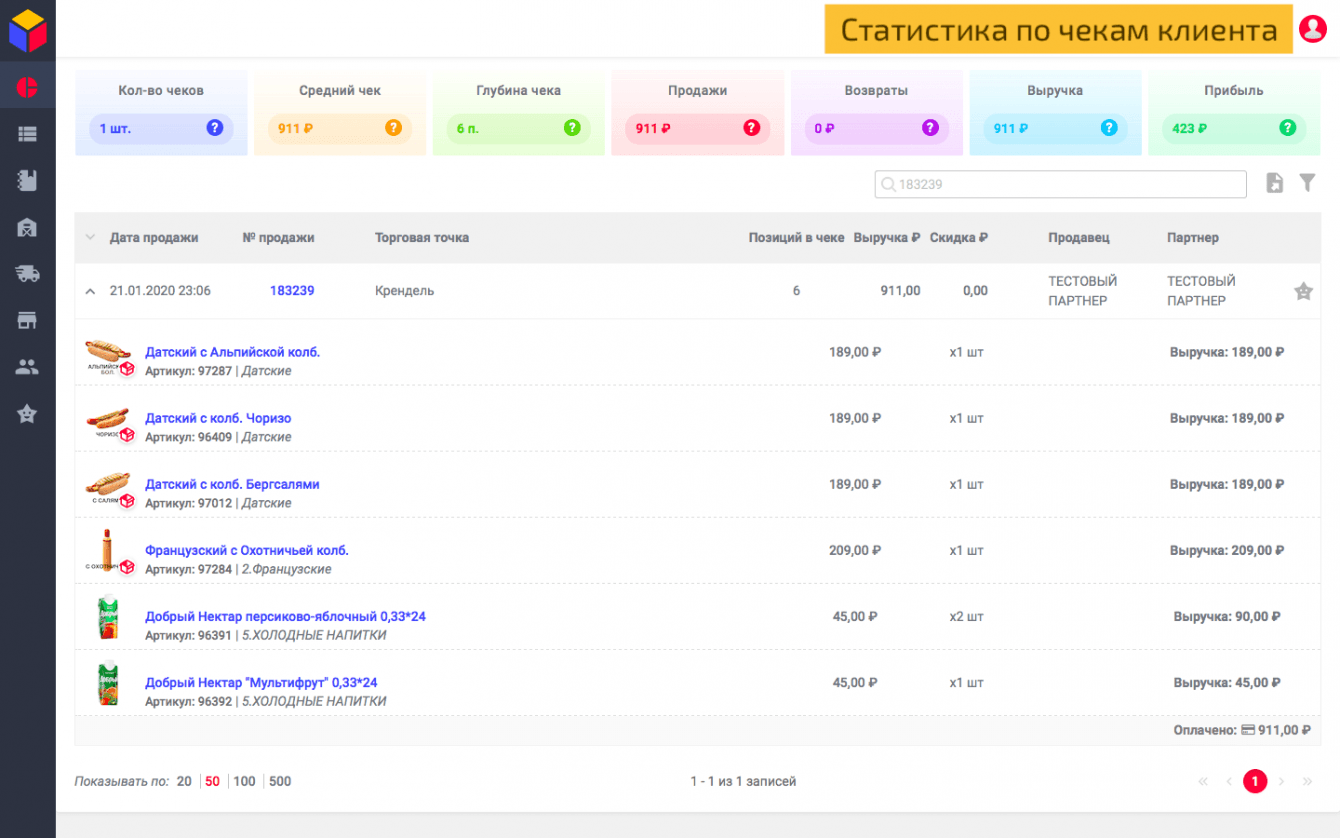1340x838 pixels.
Task: Click the Добрый Нектар Мультифрут product thumbnail
Action: click(107, 684)
